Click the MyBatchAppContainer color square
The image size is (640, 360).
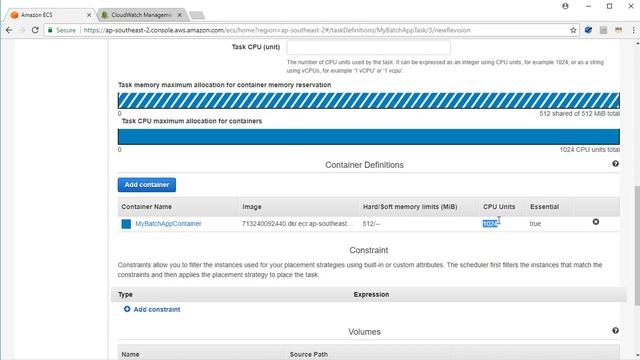tap(126, 224)
